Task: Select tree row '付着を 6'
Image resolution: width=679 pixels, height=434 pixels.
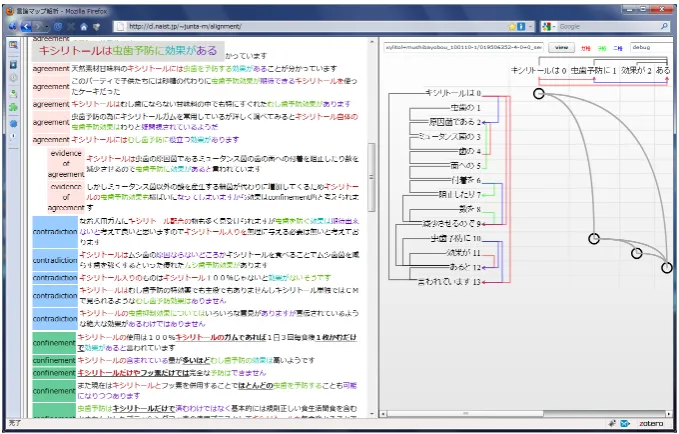Action: coord(466,180)
